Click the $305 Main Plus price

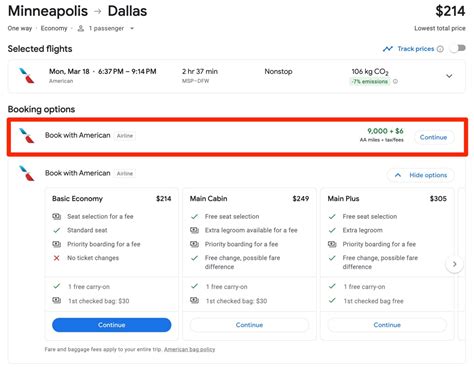[438, 199]
